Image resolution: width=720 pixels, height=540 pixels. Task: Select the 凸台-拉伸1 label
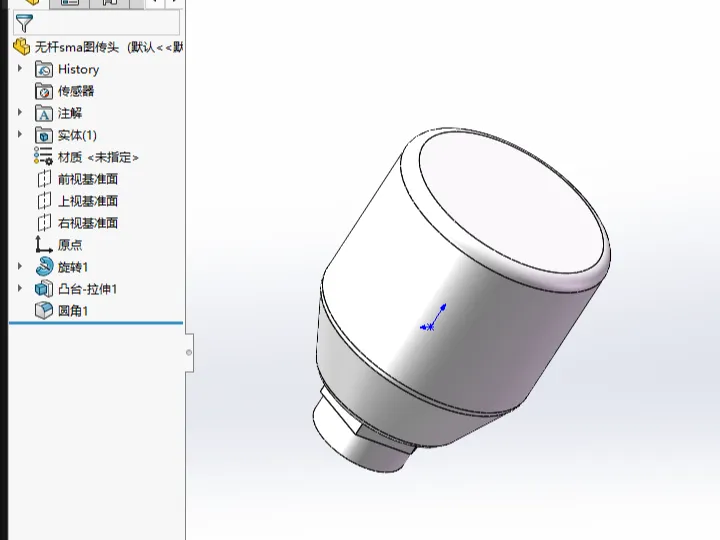(x=87, y=289)
